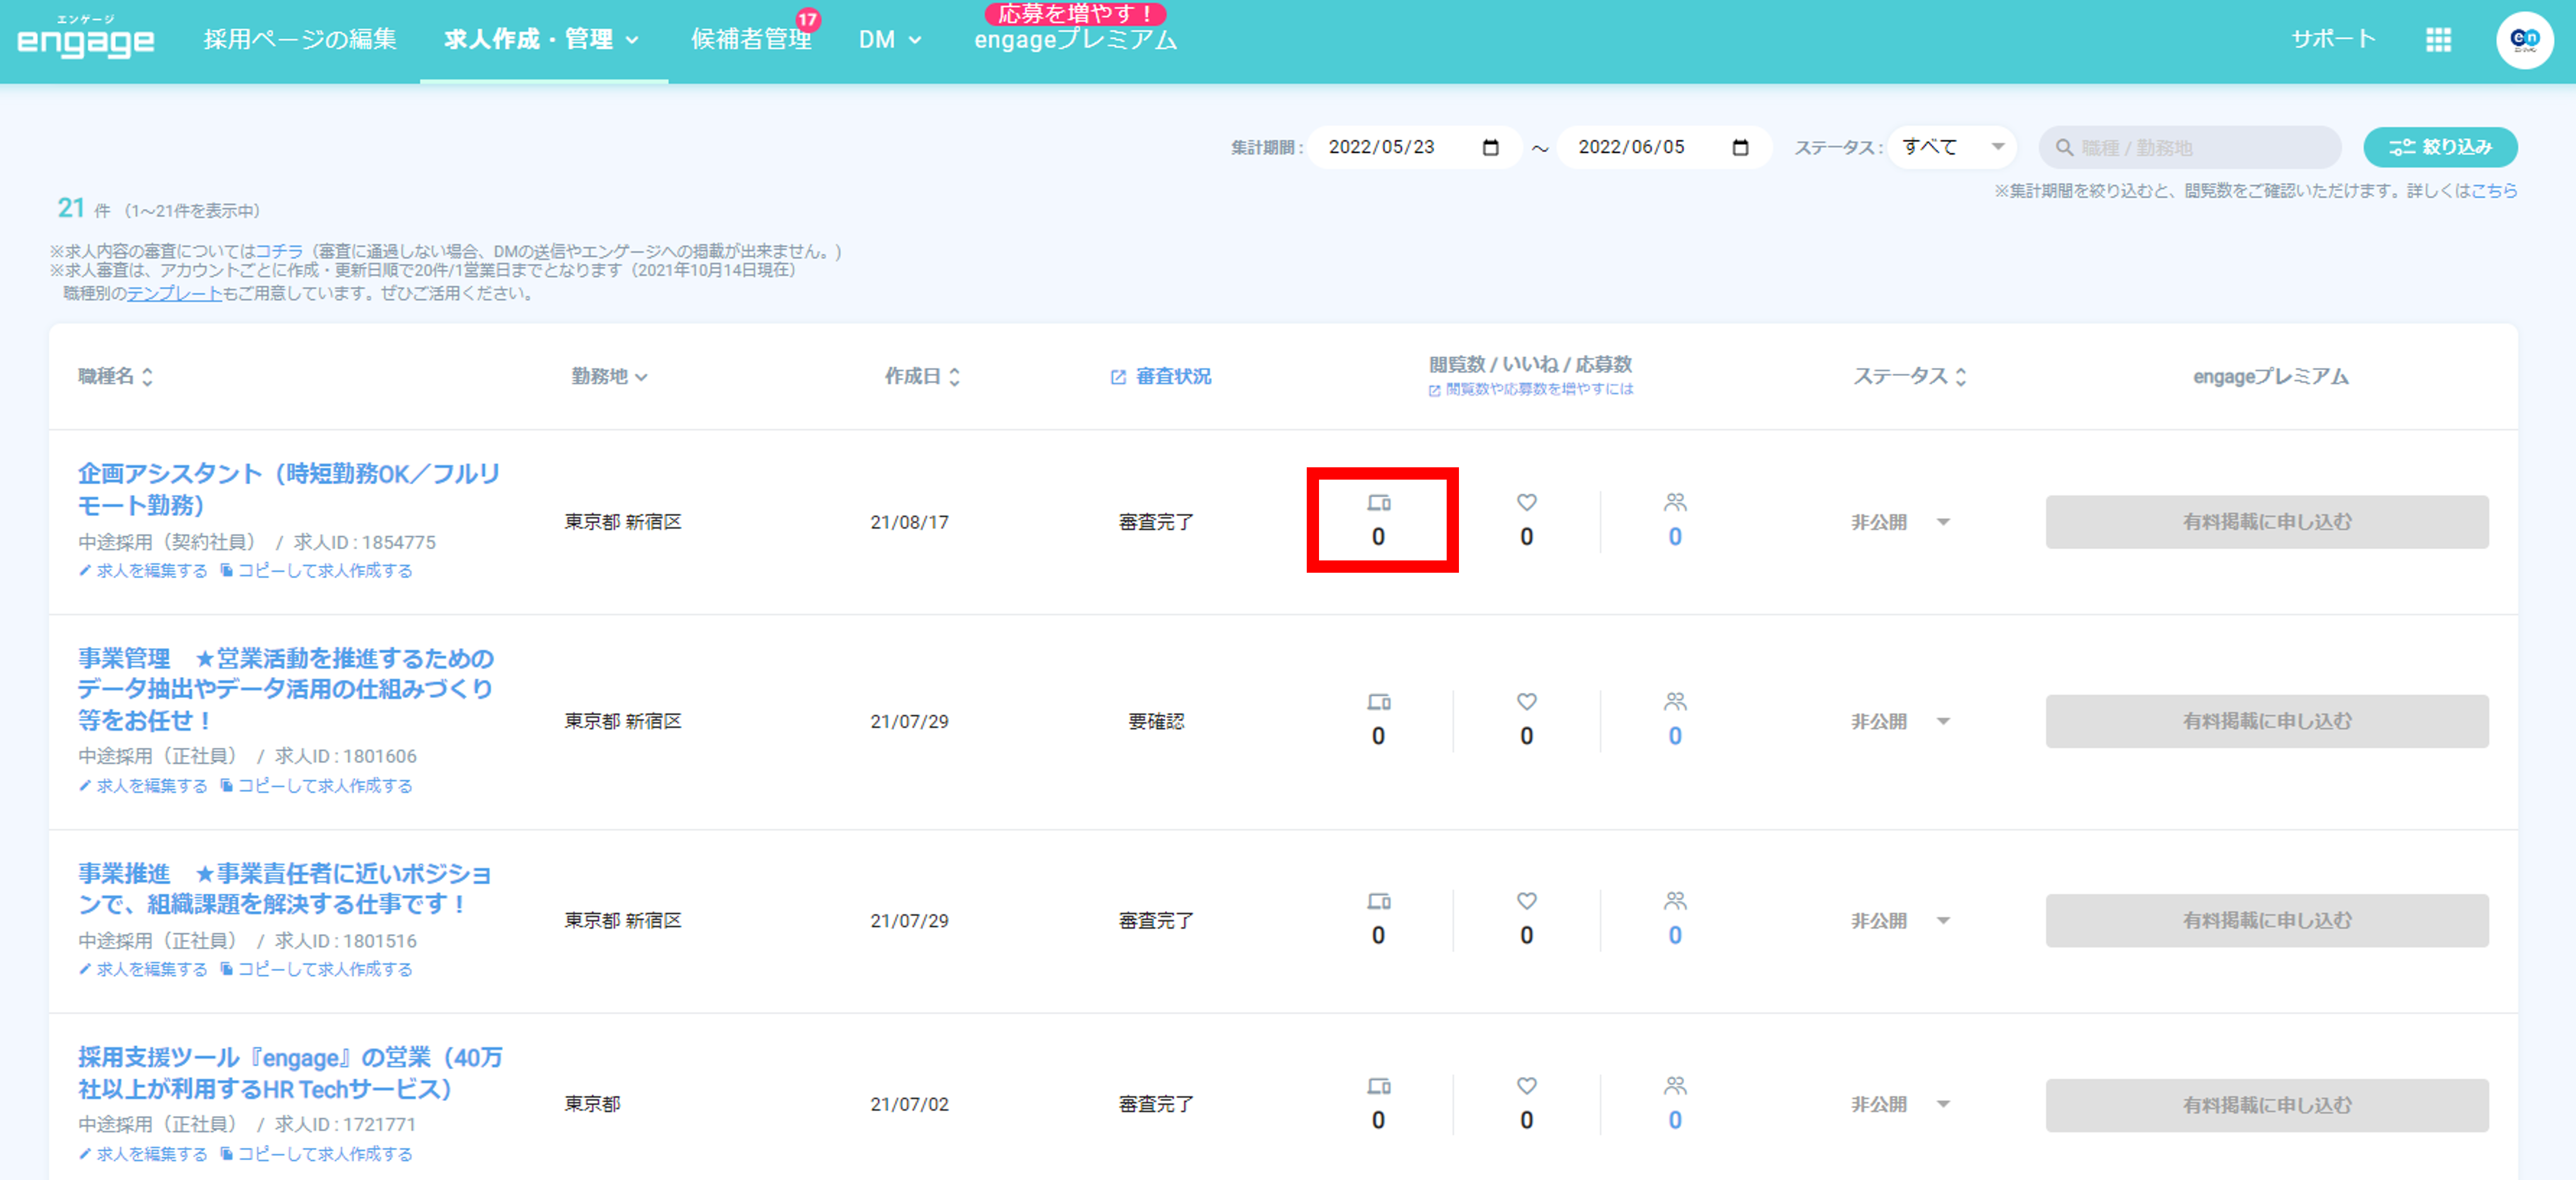Click the heart icon for 採用支援ツール row
This screenshot has width=2576, height=1180.
pyautogui.click(x=1526, y=1086)
